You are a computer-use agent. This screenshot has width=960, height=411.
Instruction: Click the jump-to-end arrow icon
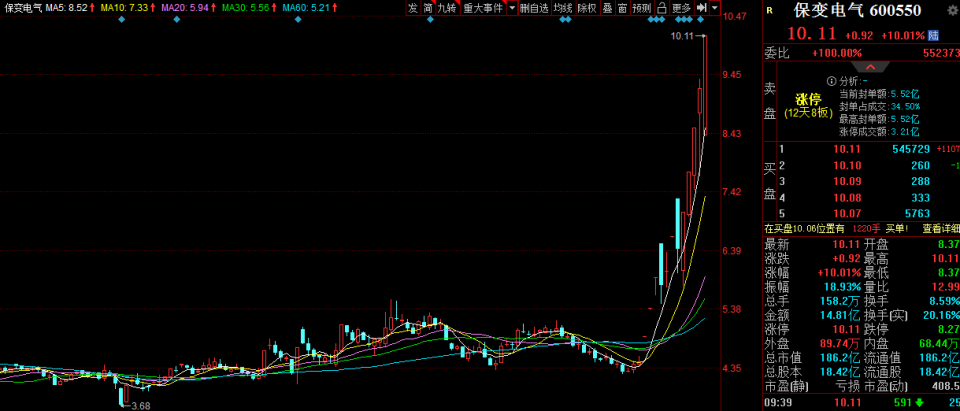pyautogui.click(x=702, y=8)
